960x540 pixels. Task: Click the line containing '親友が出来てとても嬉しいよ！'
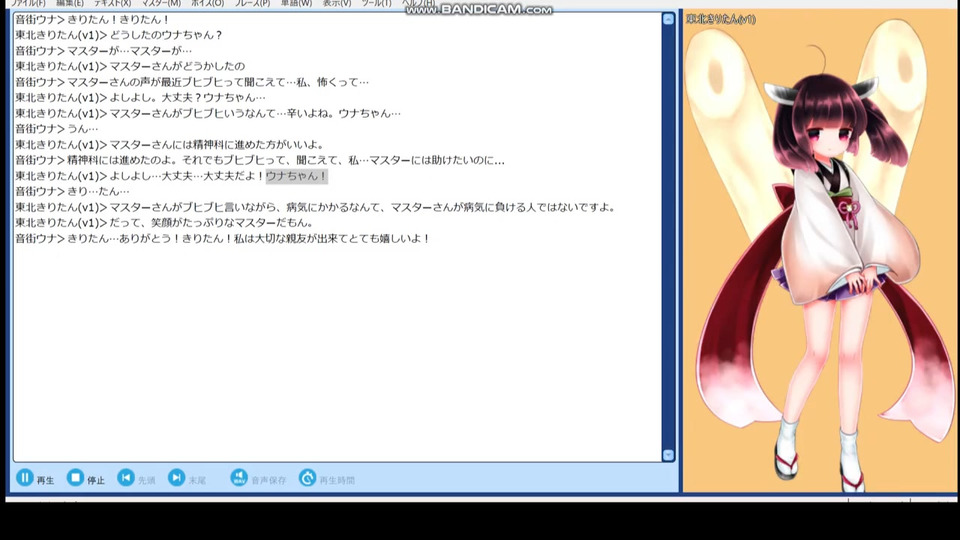223,239
